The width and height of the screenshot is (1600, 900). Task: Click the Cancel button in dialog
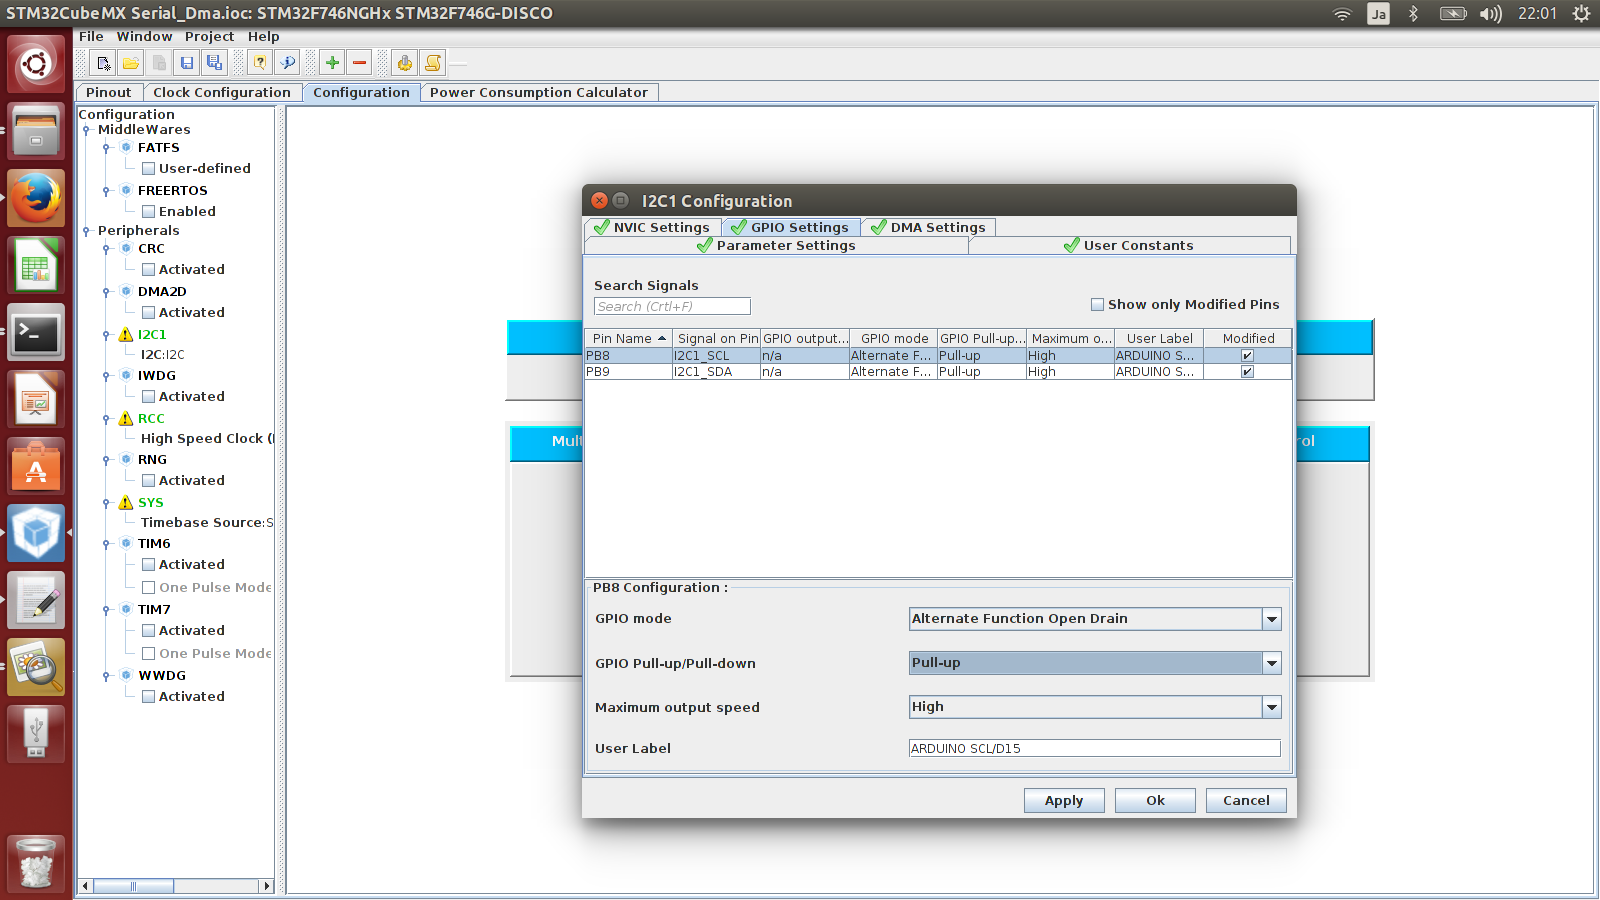[1246, 801]
